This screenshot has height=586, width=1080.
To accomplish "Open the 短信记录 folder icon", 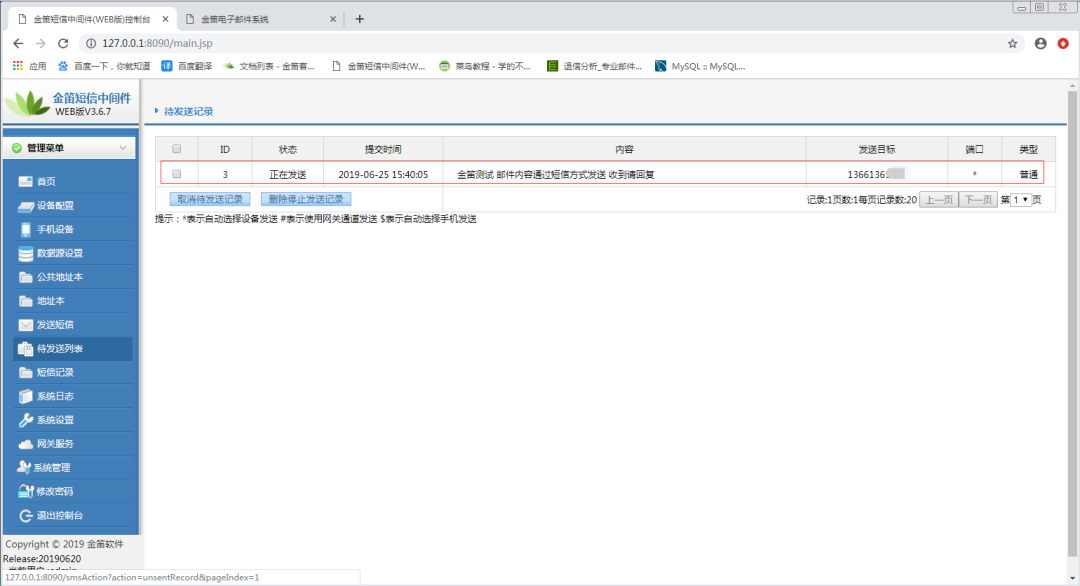I will 25,373.
